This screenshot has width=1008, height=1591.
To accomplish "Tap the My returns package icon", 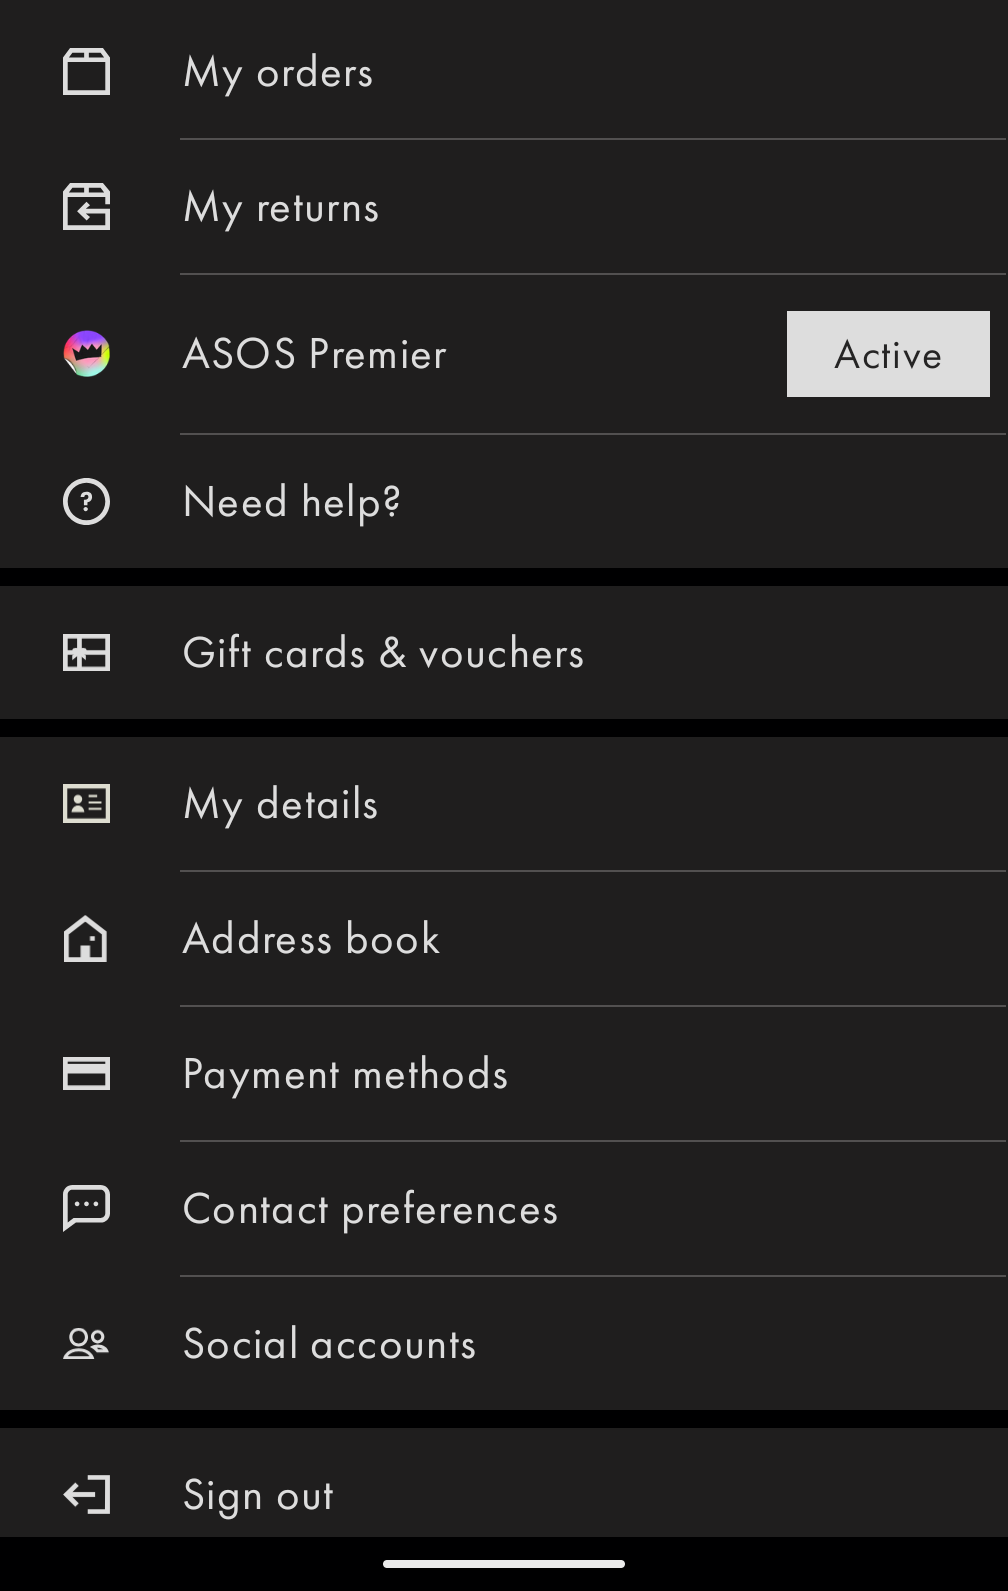I will (x=86, y=207).
